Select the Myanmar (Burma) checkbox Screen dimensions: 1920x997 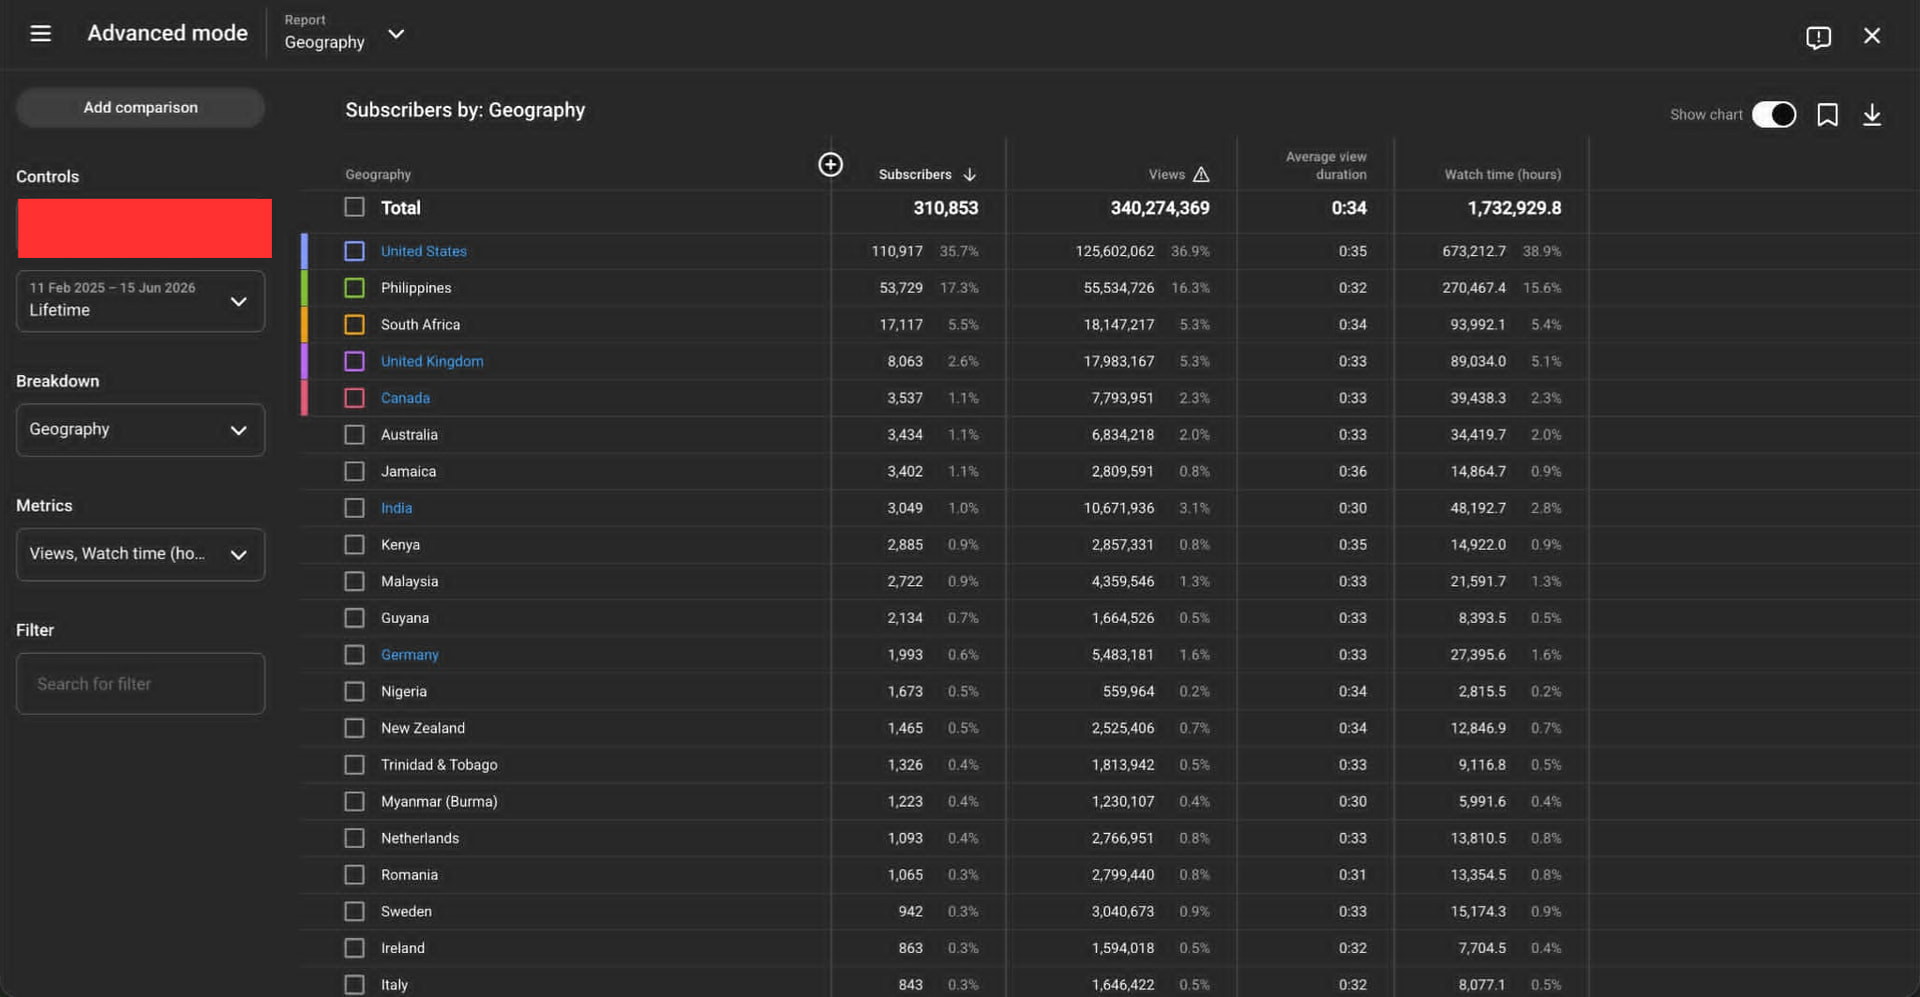(x=354, y=801)
